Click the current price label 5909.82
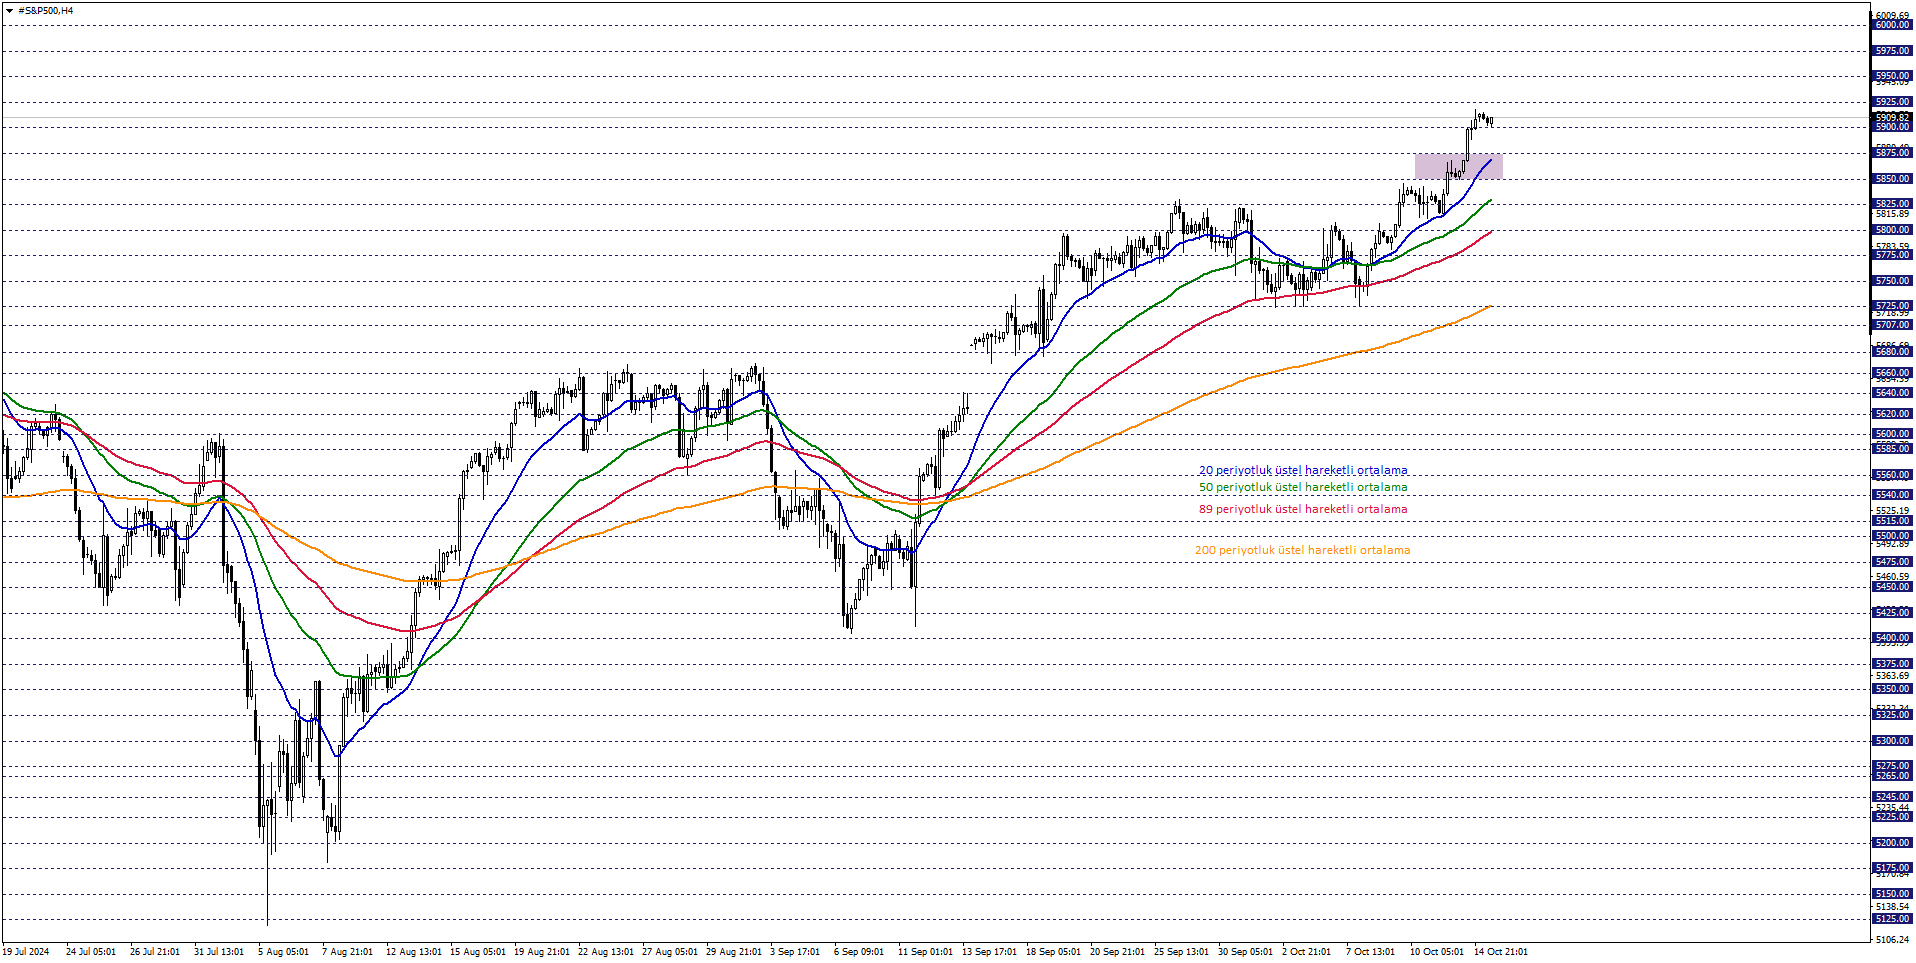The height and width of the screenshot is (963, 1916). click(1892, 118)
